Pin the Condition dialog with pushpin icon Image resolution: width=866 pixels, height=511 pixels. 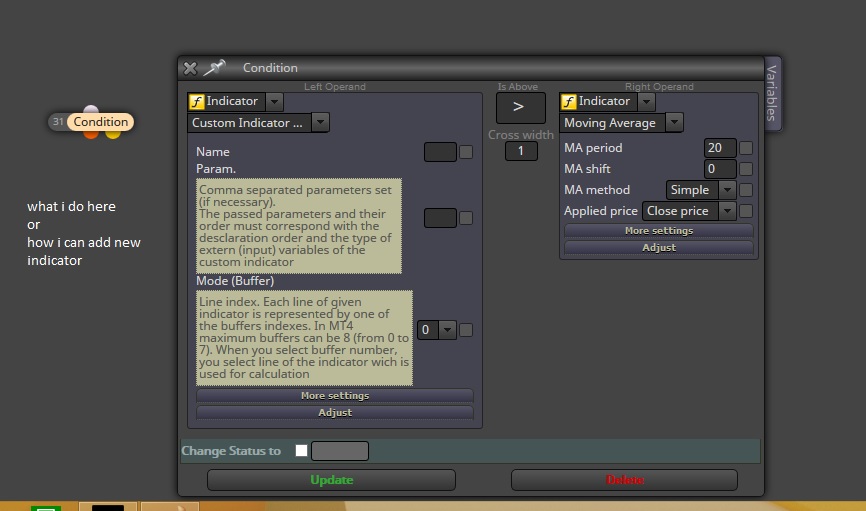tap(214, 67)
